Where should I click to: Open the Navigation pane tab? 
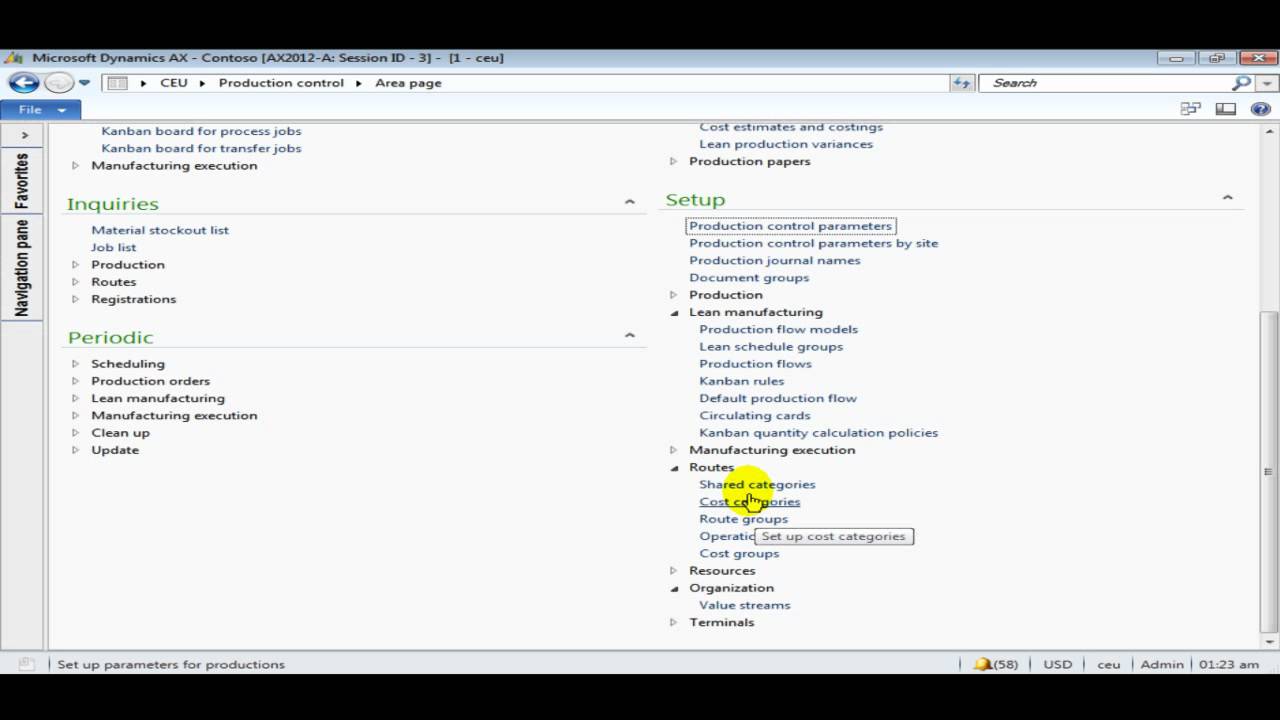pos(22,269)
